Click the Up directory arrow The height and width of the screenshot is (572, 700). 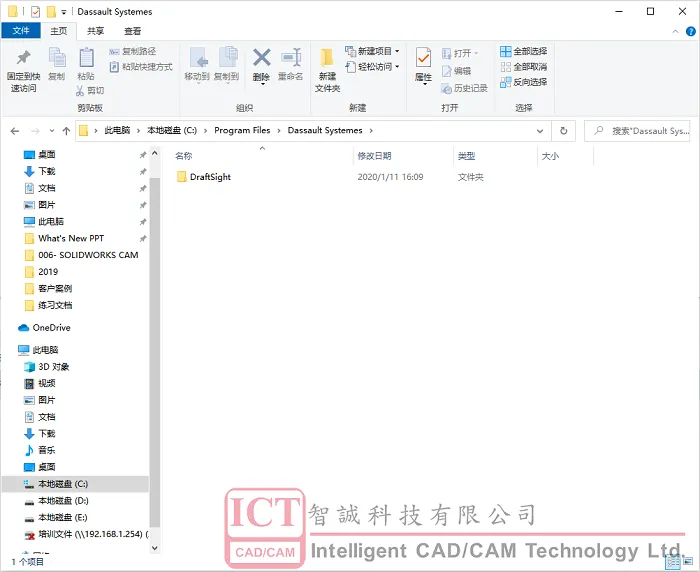coord(66,130)
